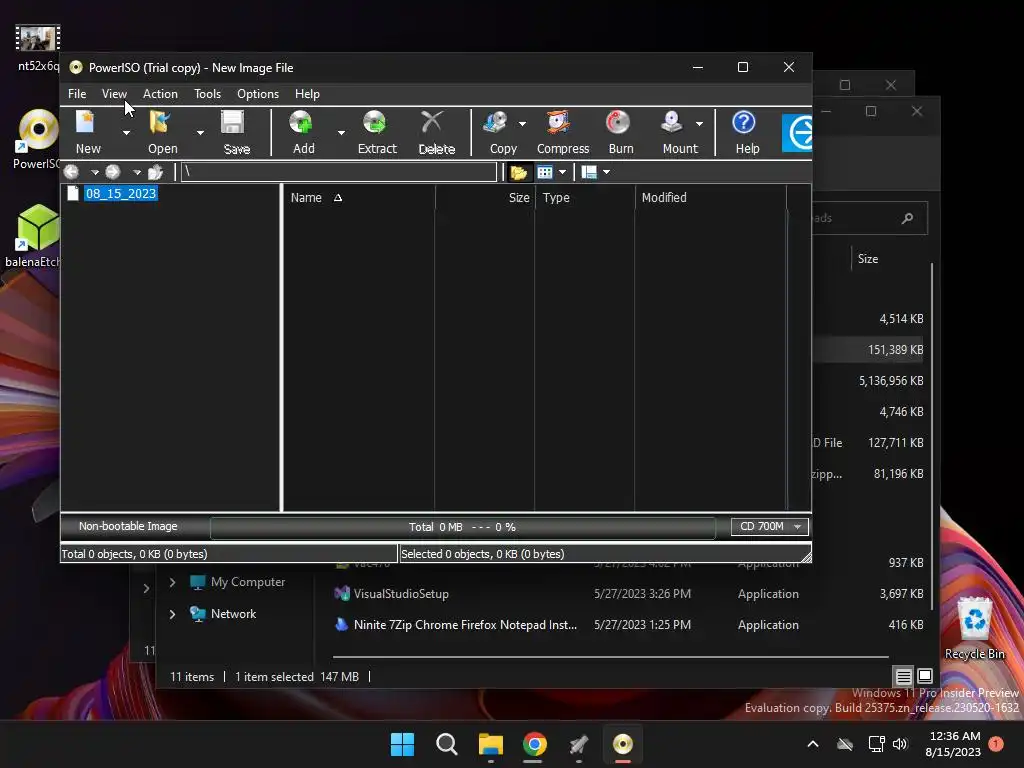Switch Explorer to details view icon
The image size is (1024, 768).
point(903,677)
